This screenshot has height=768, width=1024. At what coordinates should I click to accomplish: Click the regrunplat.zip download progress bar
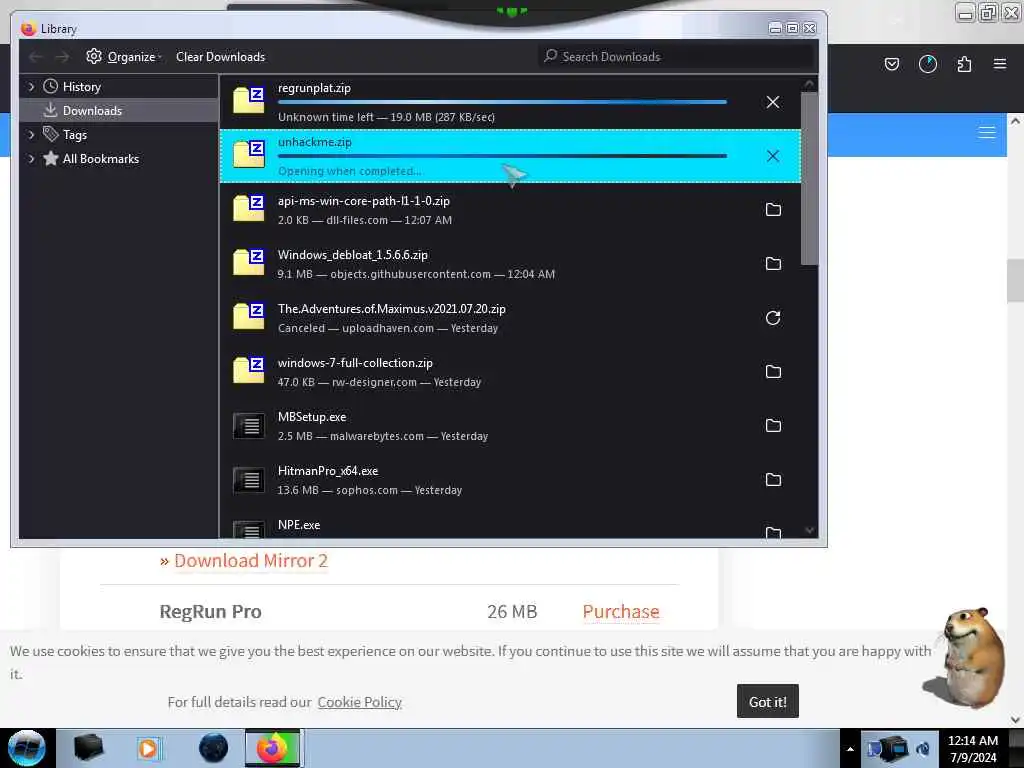pyautogui.click(x=502, y=102)
